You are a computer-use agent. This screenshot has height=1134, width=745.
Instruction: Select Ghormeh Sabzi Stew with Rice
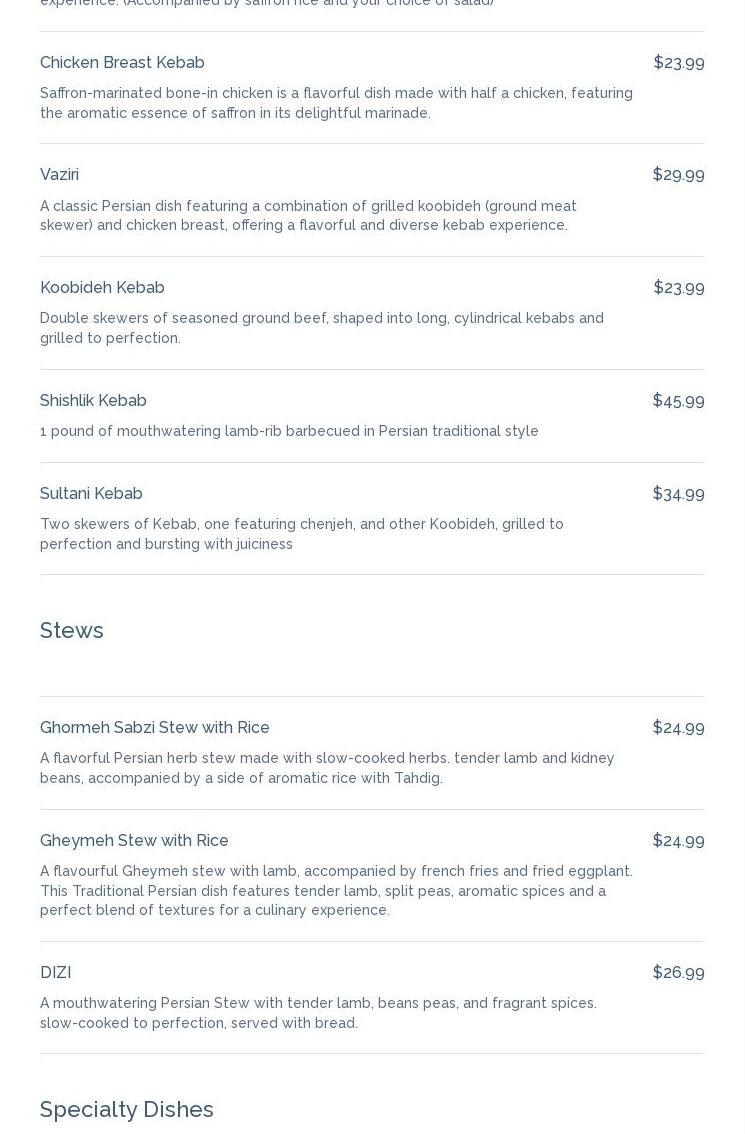point(155,728)
